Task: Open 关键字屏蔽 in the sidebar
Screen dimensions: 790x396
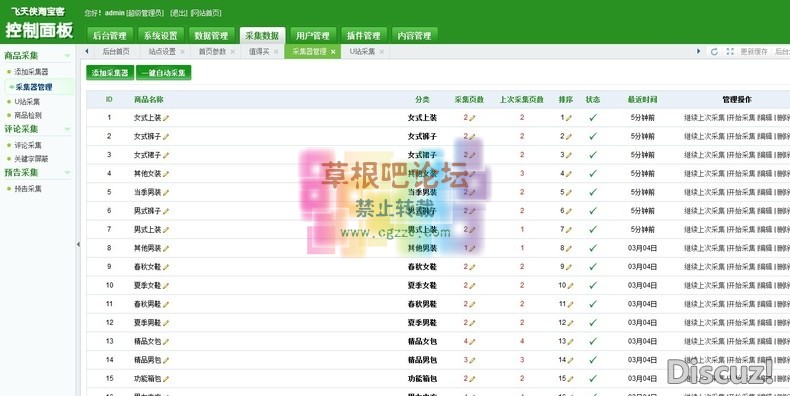Action: click(31, 159)
